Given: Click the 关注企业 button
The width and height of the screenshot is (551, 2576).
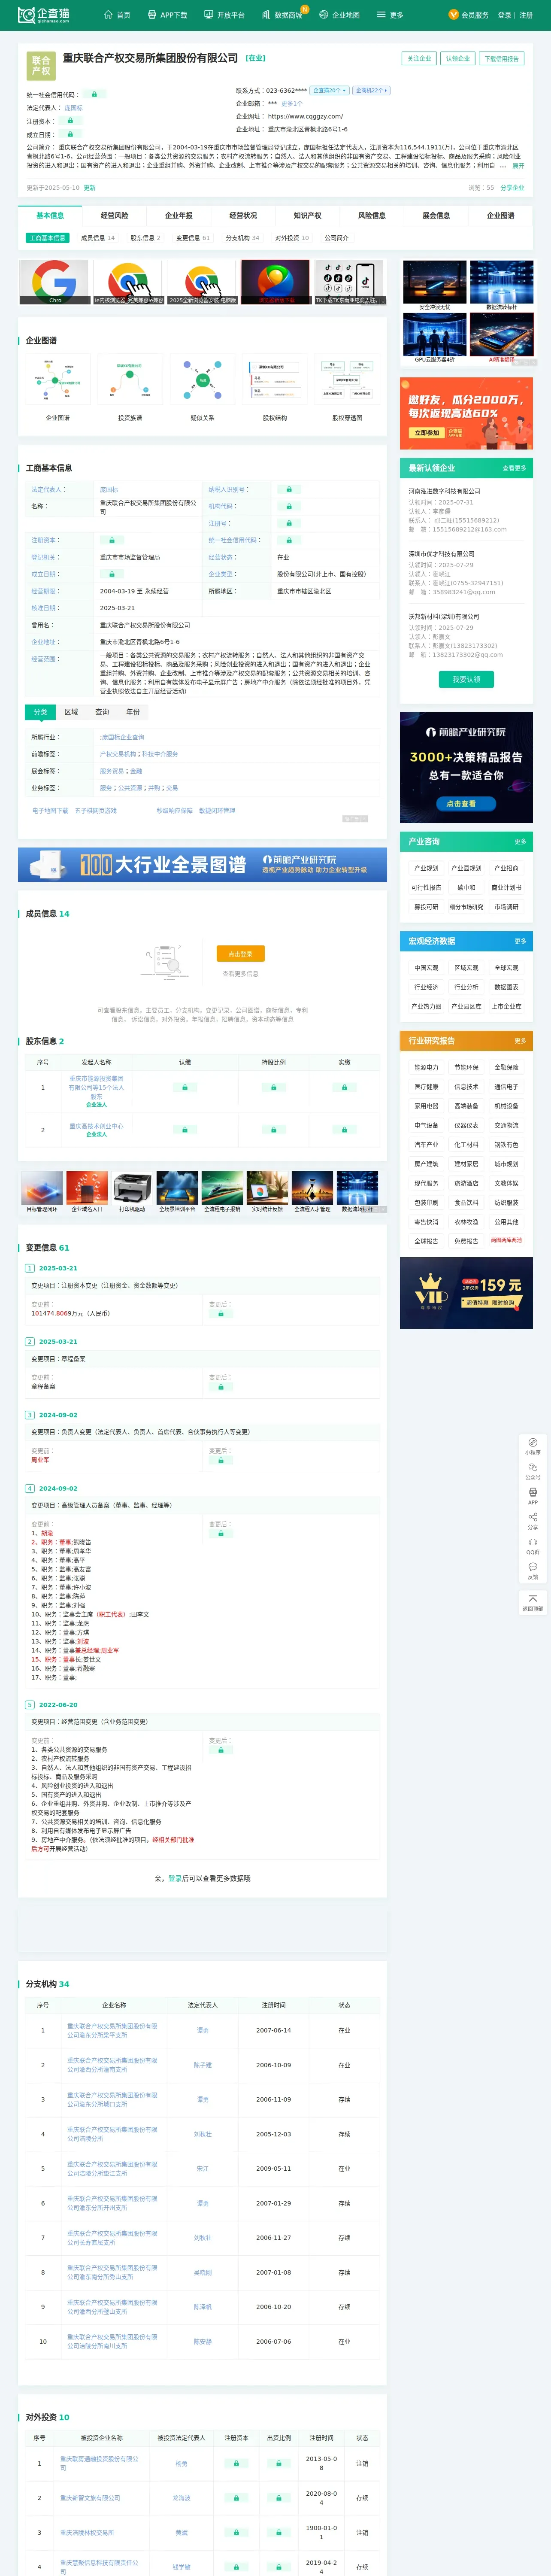Looking at the screenshot, I should pyautogui.click(x=419, y=58).
